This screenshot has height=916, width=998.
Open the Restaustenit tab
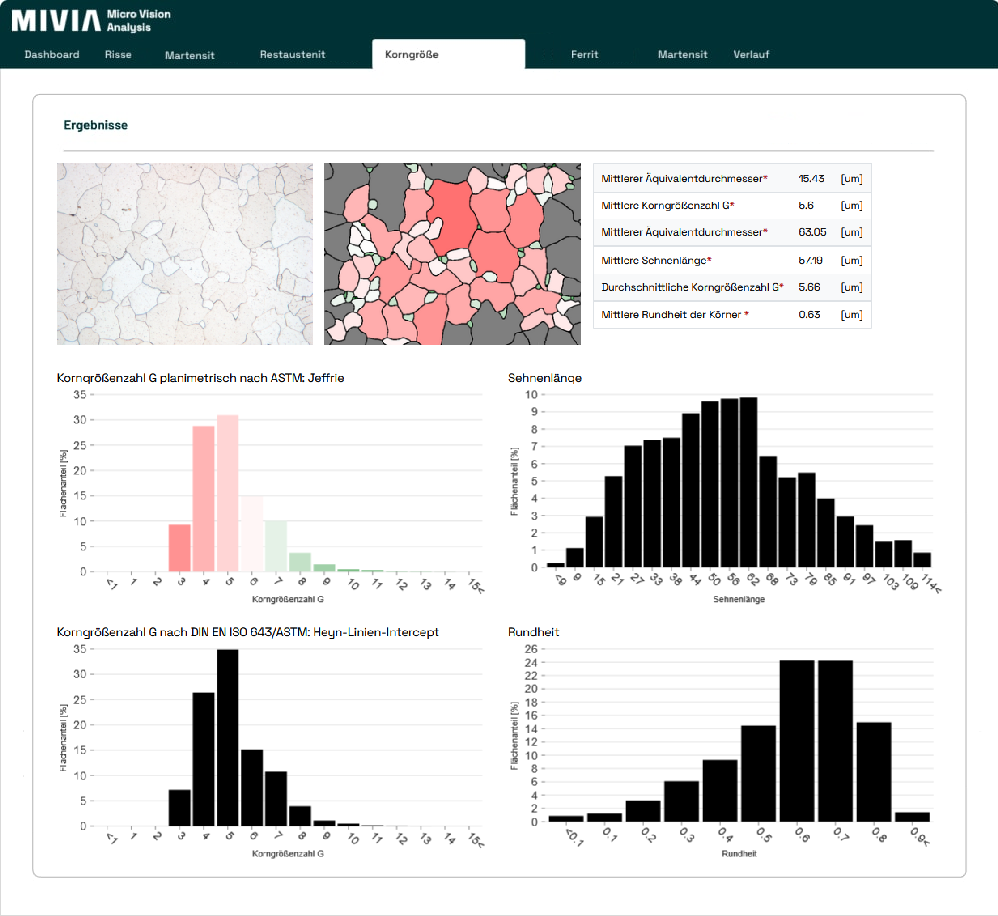pyautogui.click(x=292, y=55)
